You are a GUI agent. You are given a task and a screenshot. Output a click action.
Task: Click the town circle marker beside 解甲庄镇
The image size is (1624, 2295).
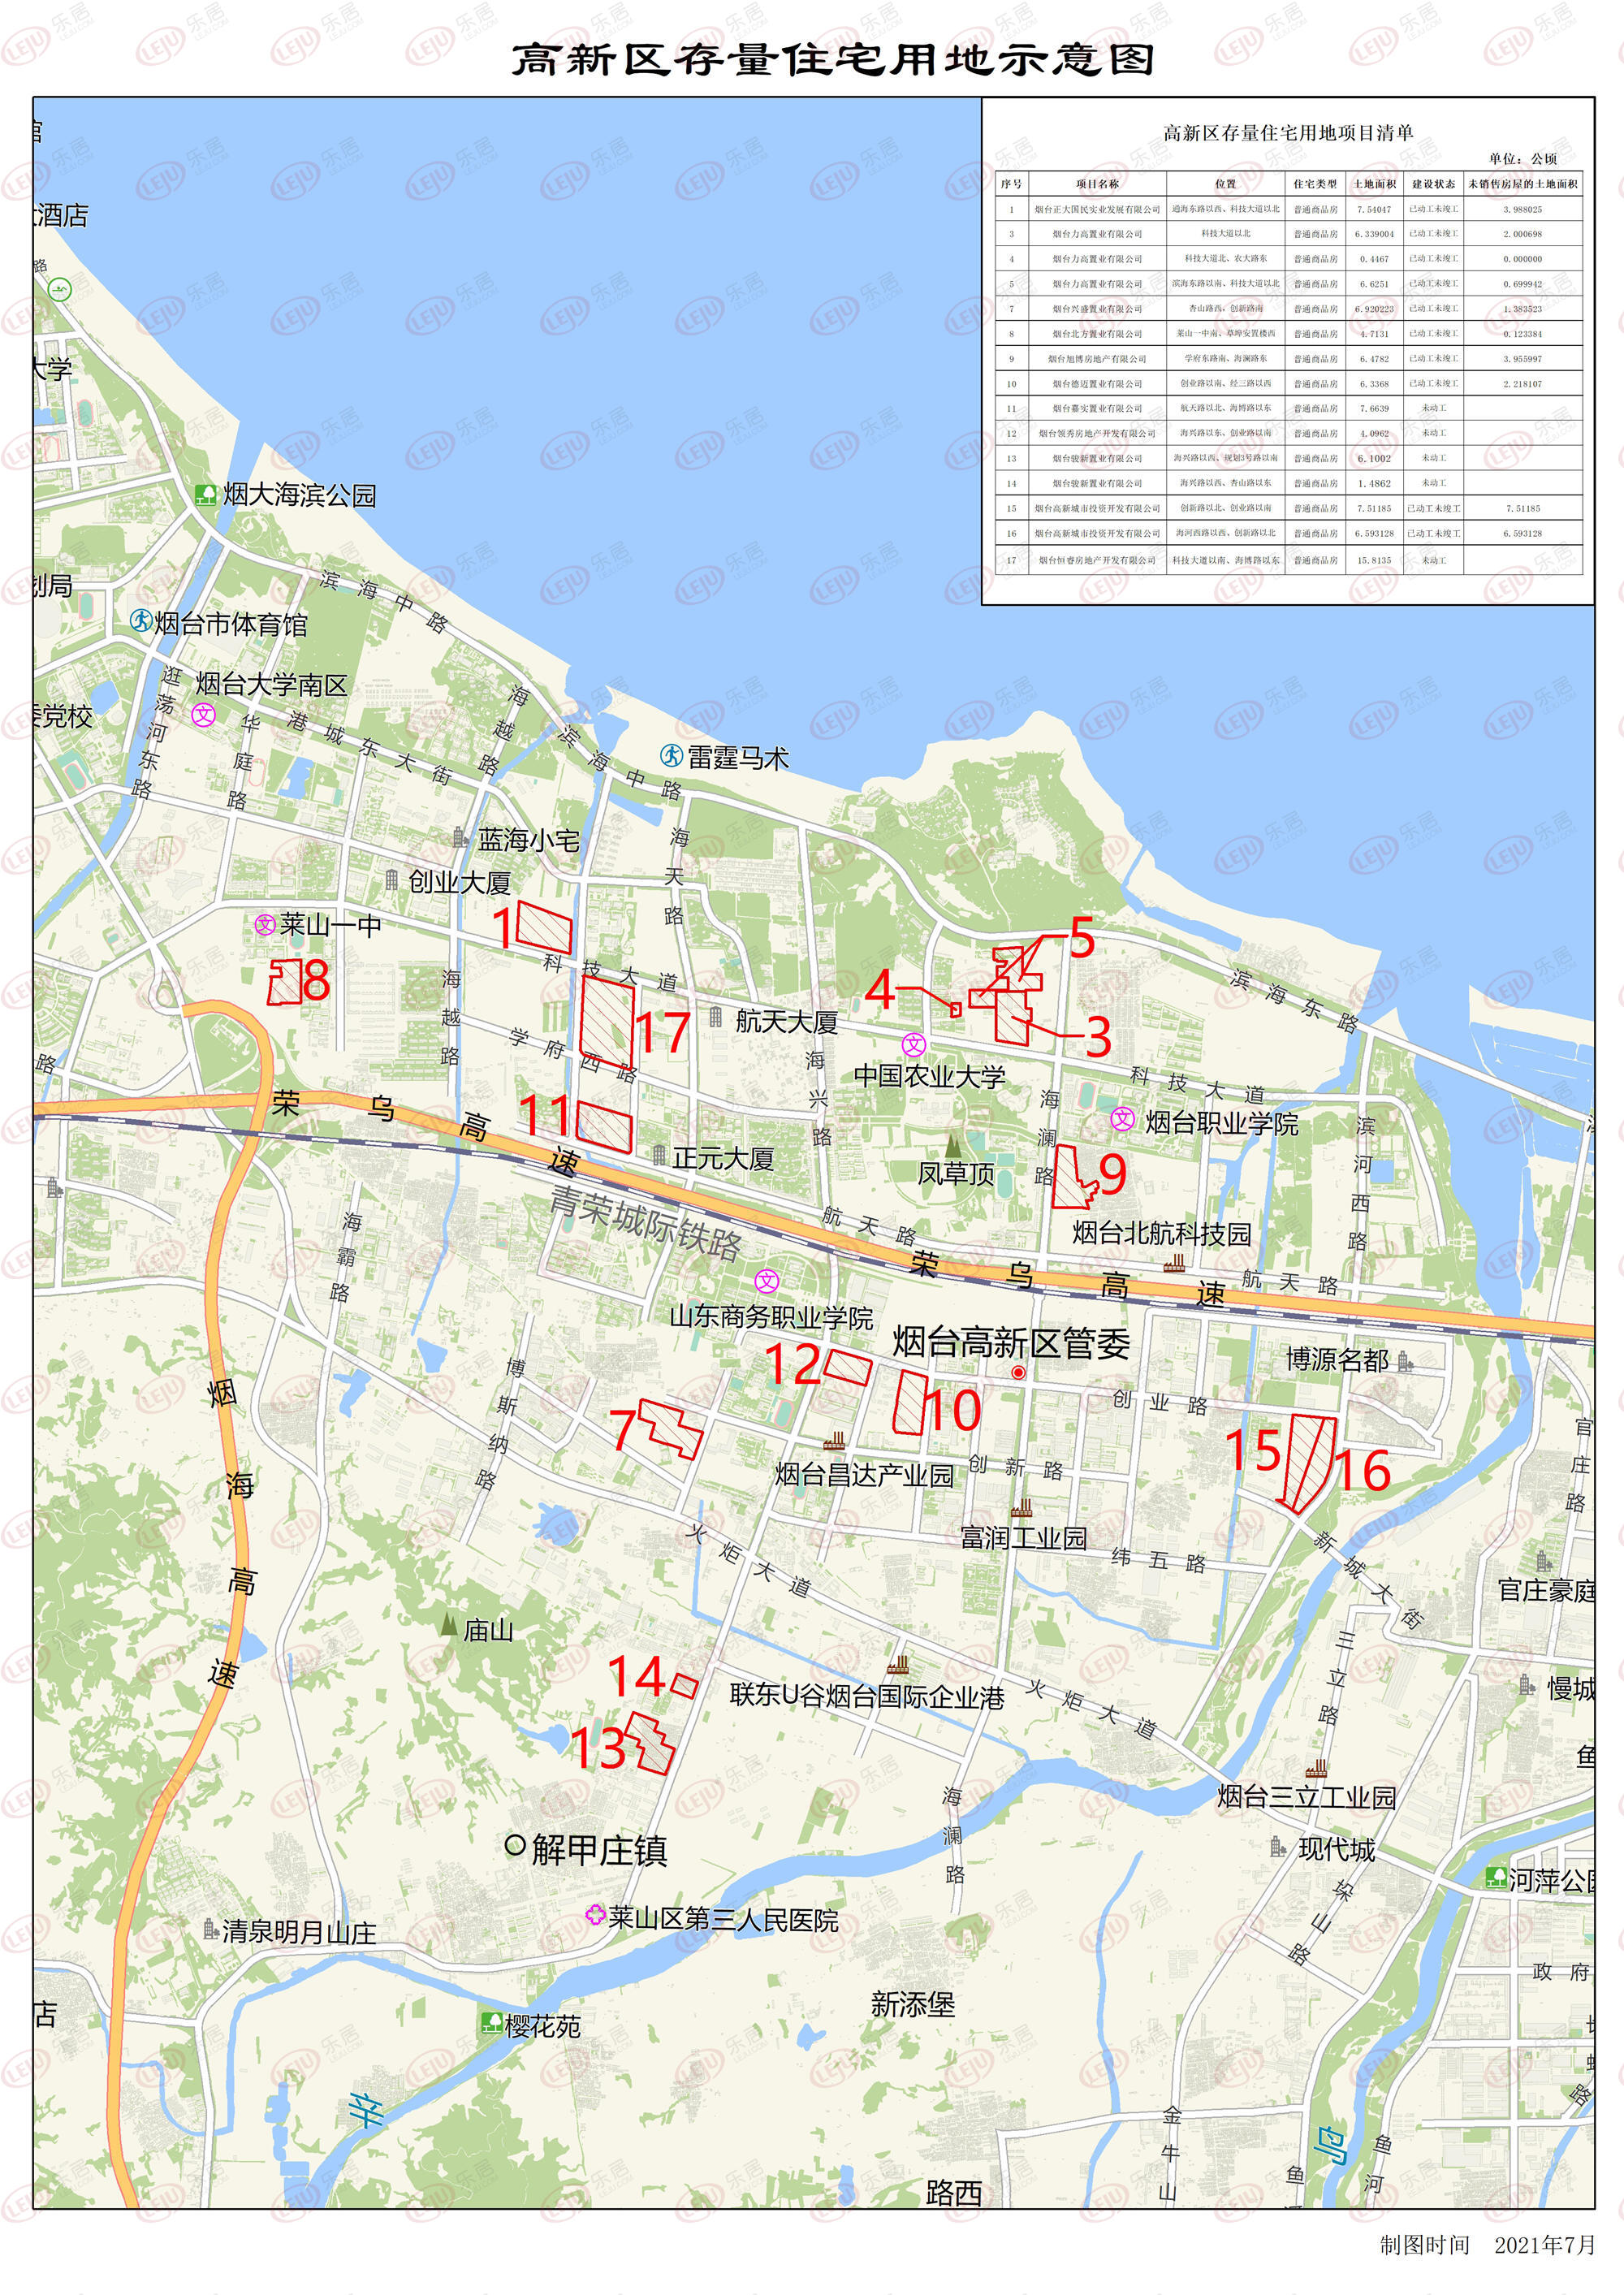[x=515, y=1846]
